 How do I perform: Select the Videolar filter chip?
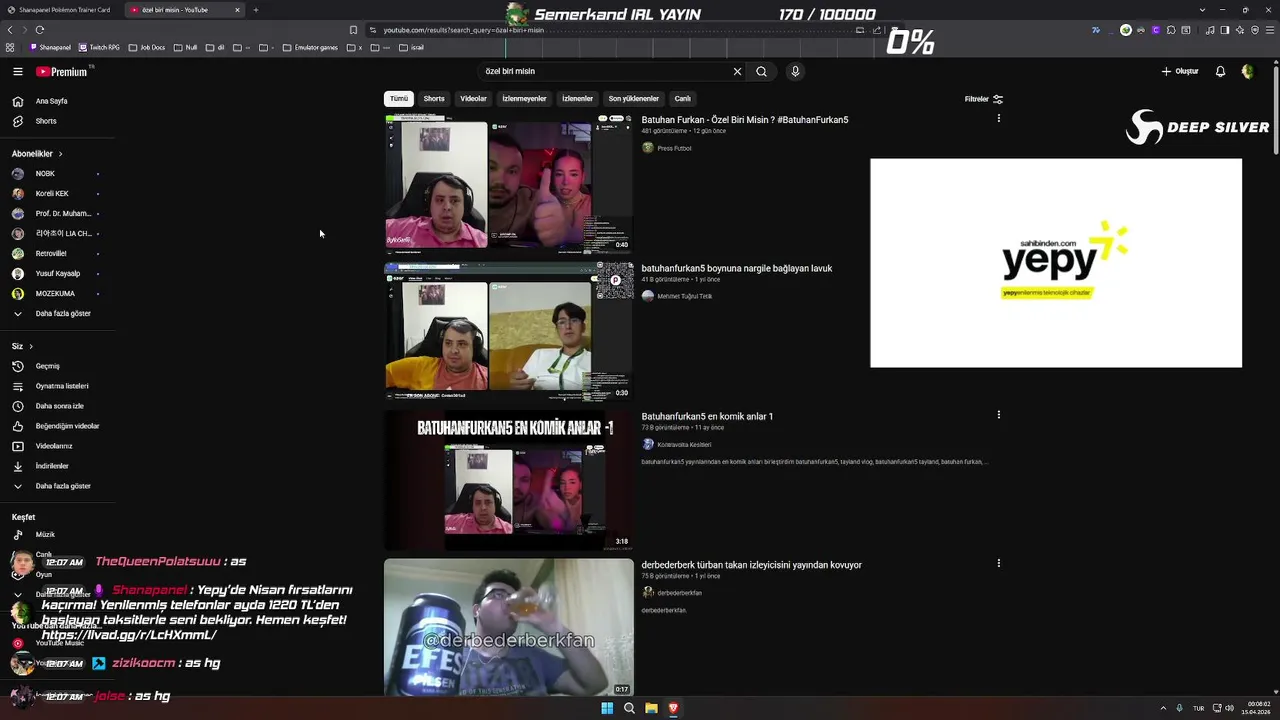[x=473, y=99]
